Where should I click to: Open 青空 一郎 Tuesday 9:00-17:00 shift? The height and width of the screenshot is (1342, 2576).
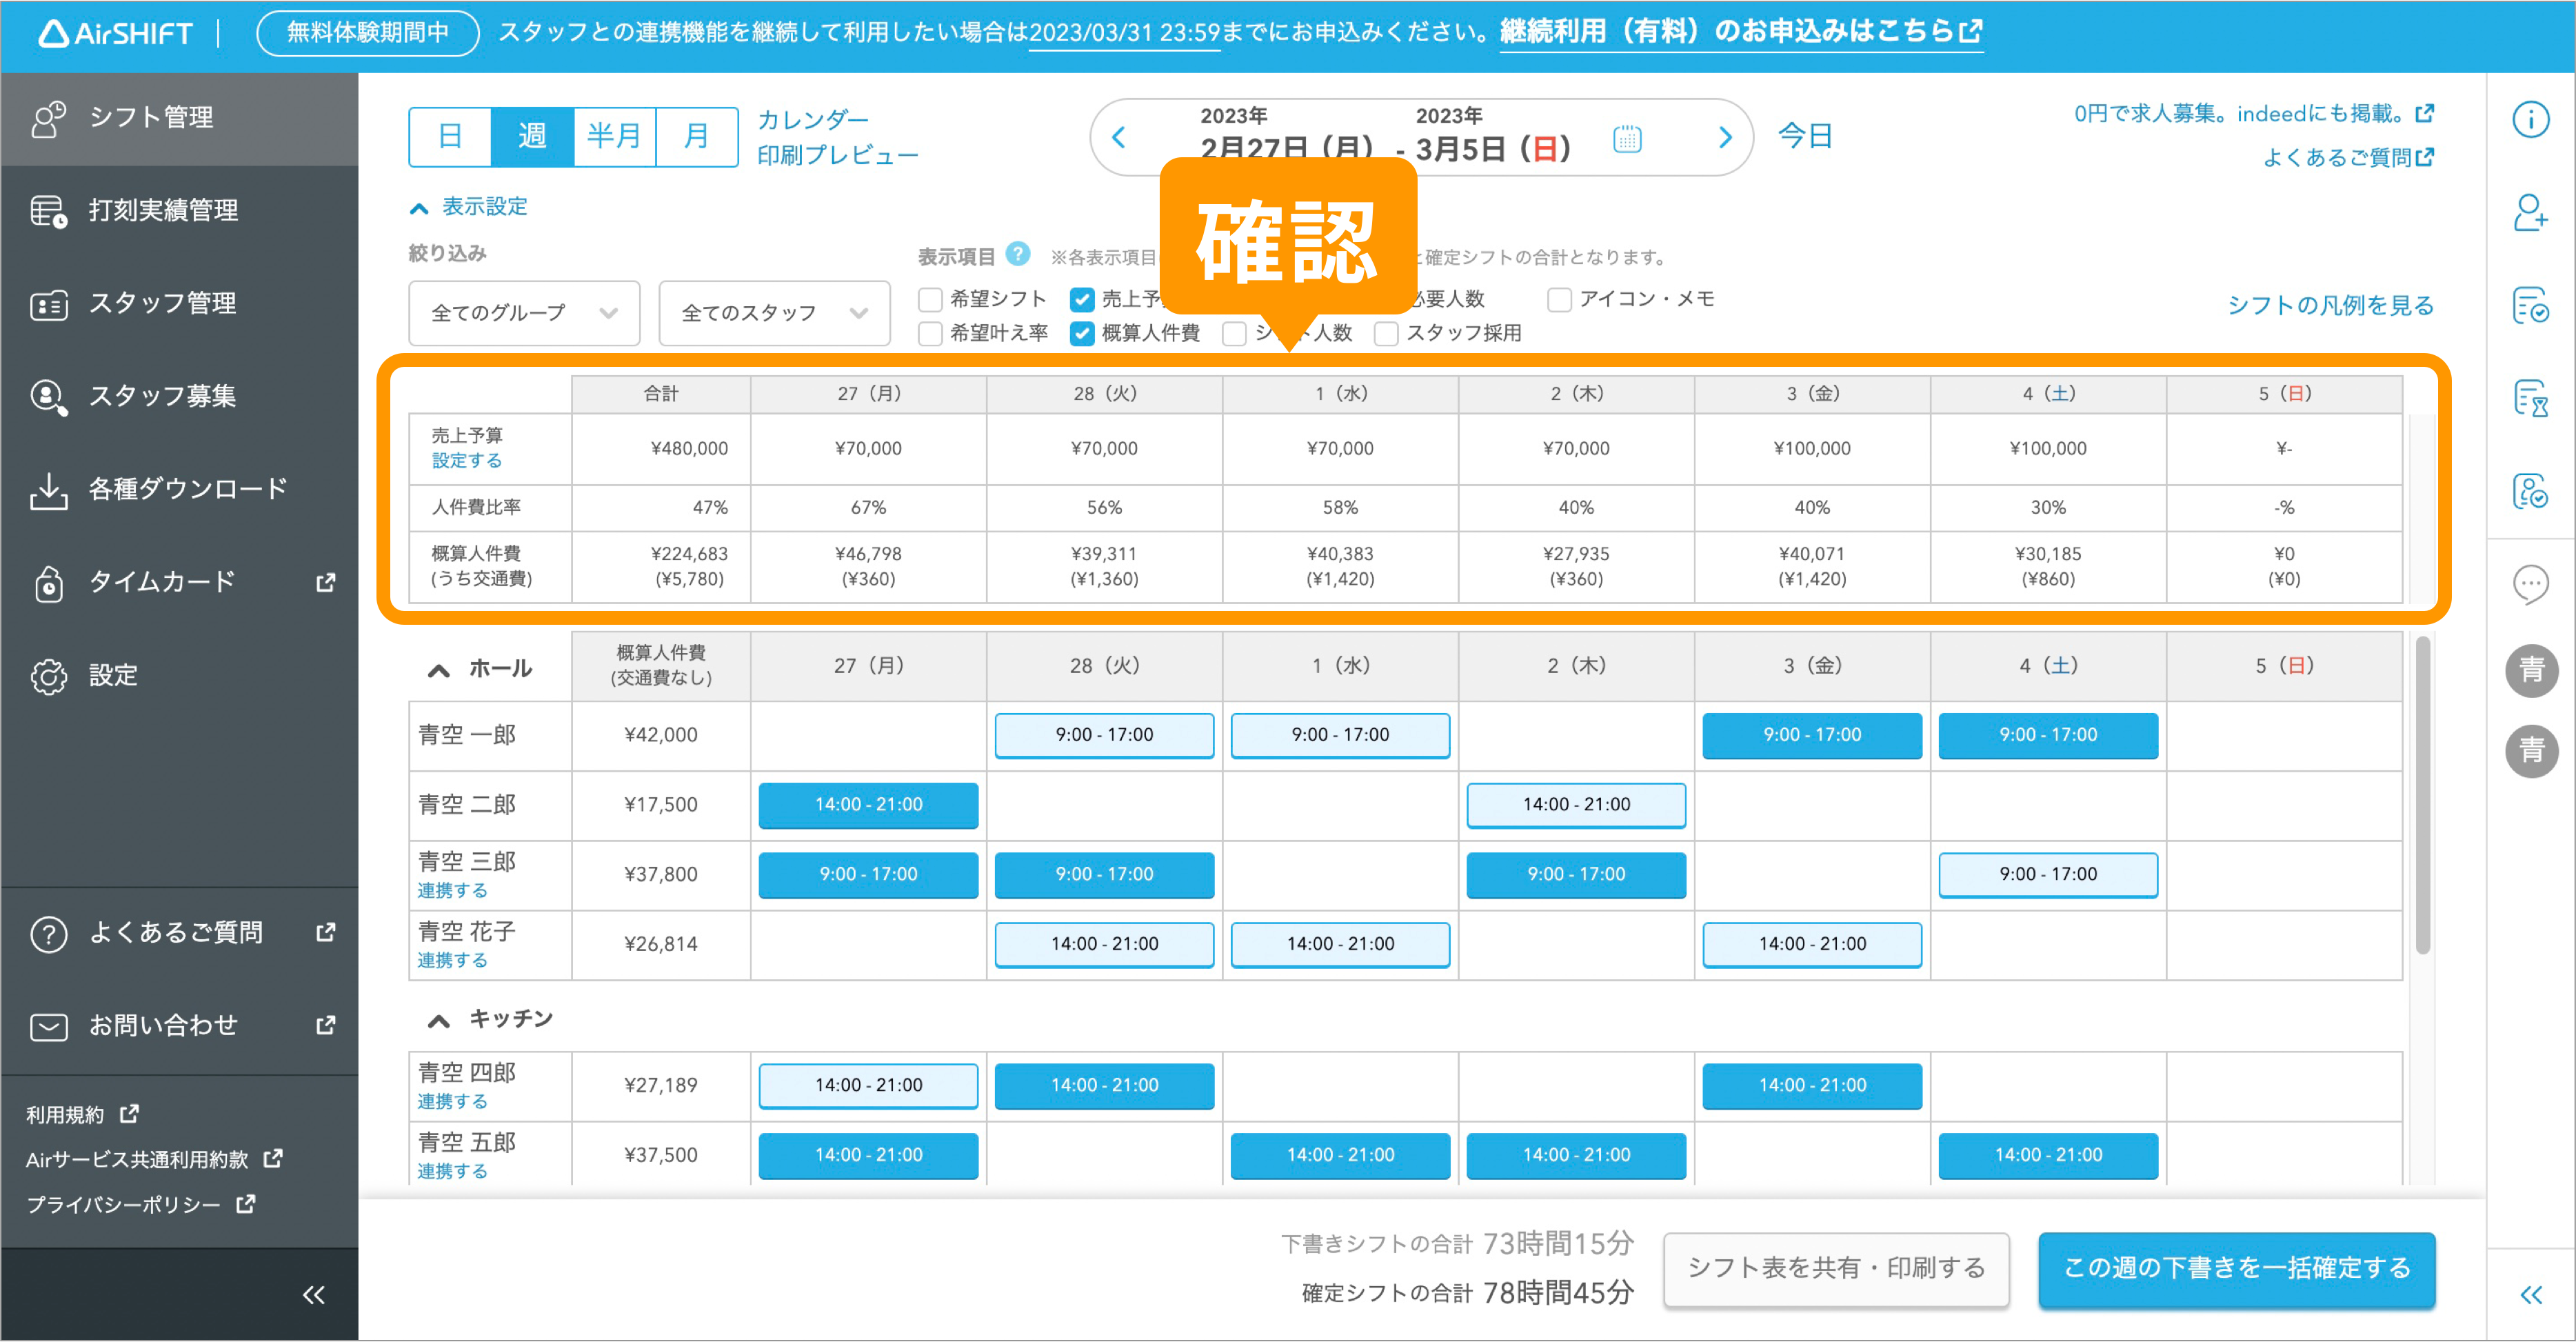click(x=1104, y=735)
